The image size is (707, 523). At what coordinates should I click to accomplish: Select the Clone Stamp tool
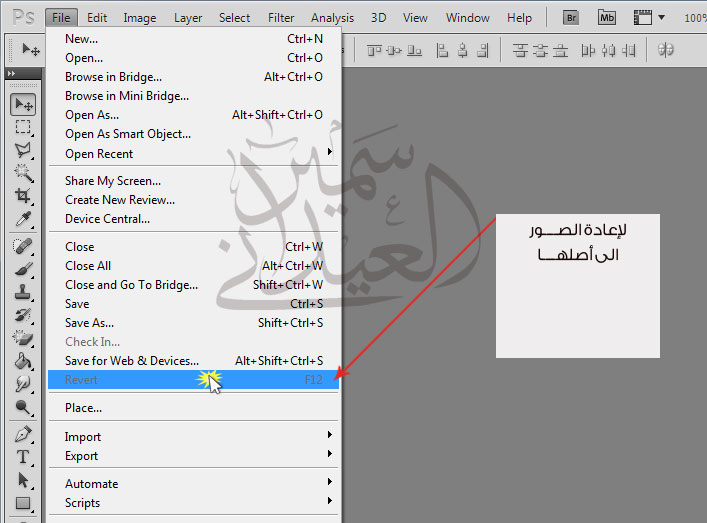click(23, 292)
